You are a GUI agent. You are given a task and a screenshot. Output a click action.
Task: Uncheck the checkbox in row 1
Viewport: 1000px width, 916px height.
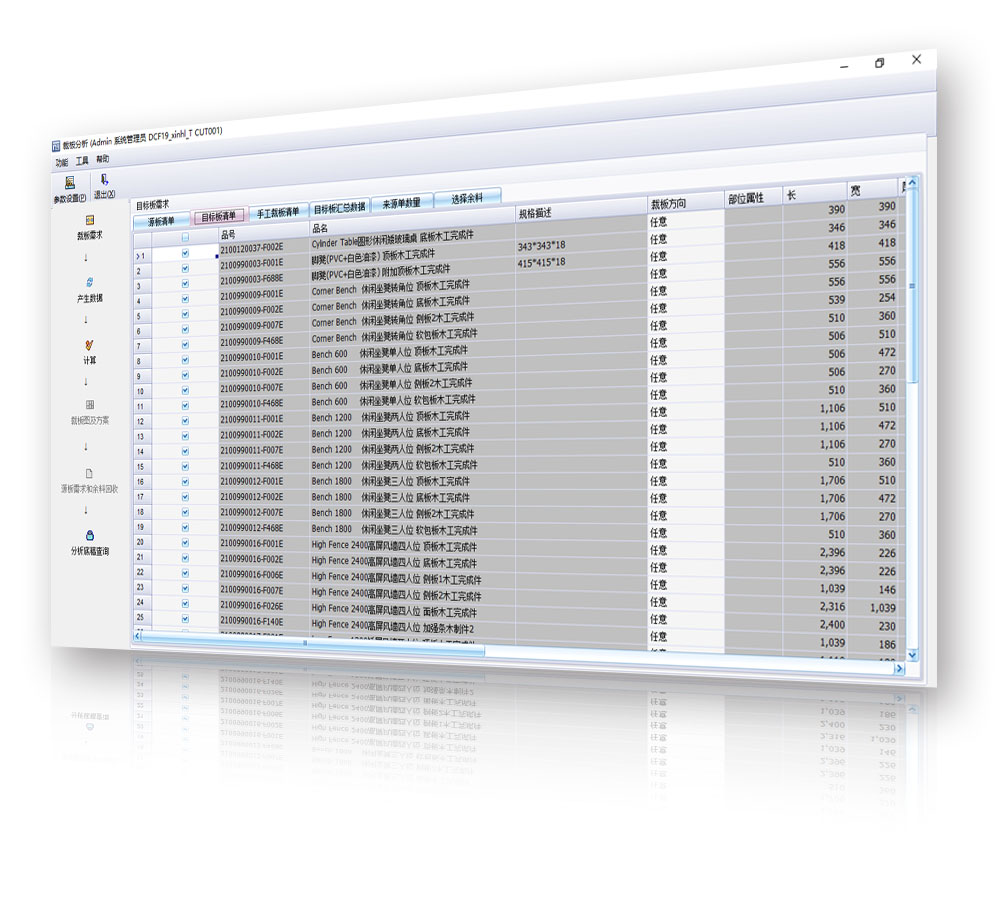tap(185, 254)
